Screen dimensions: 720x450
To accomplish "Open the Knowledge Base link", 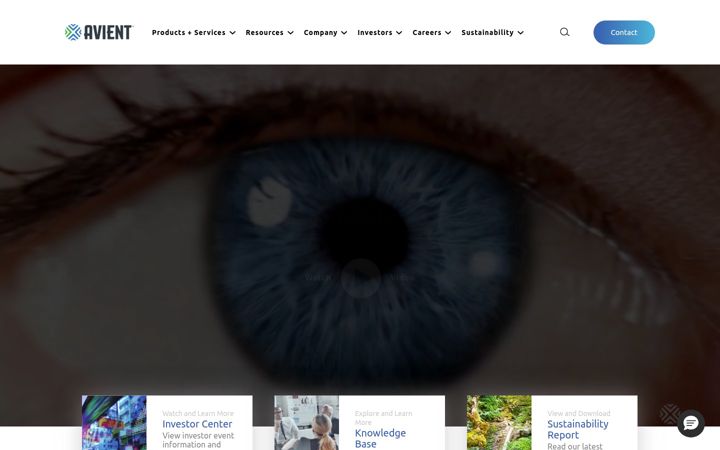I will tap(380, 439).
